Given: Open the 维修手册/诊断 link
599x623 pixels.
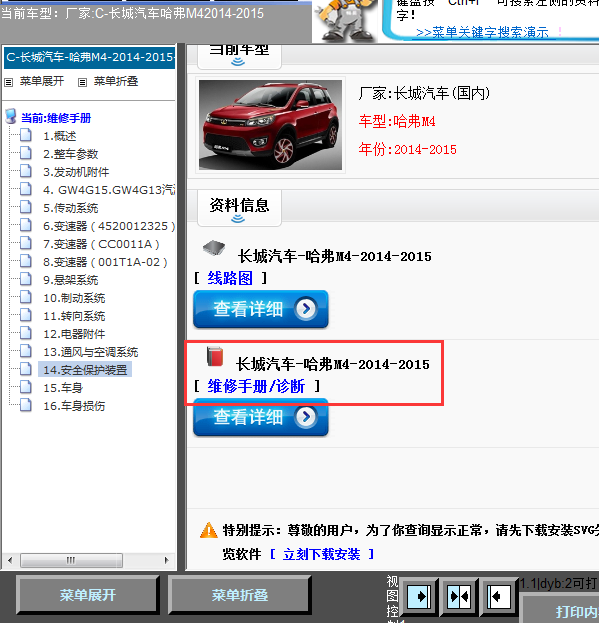Looking at the screenshot, I should (256, 386).
